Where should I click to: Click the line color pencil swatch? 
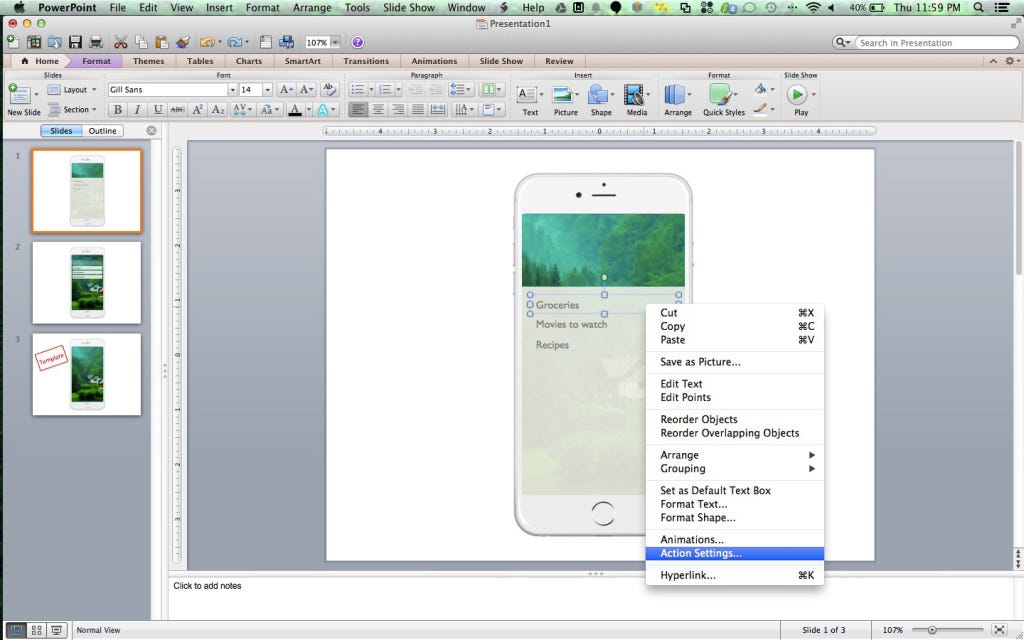[761, 110]
